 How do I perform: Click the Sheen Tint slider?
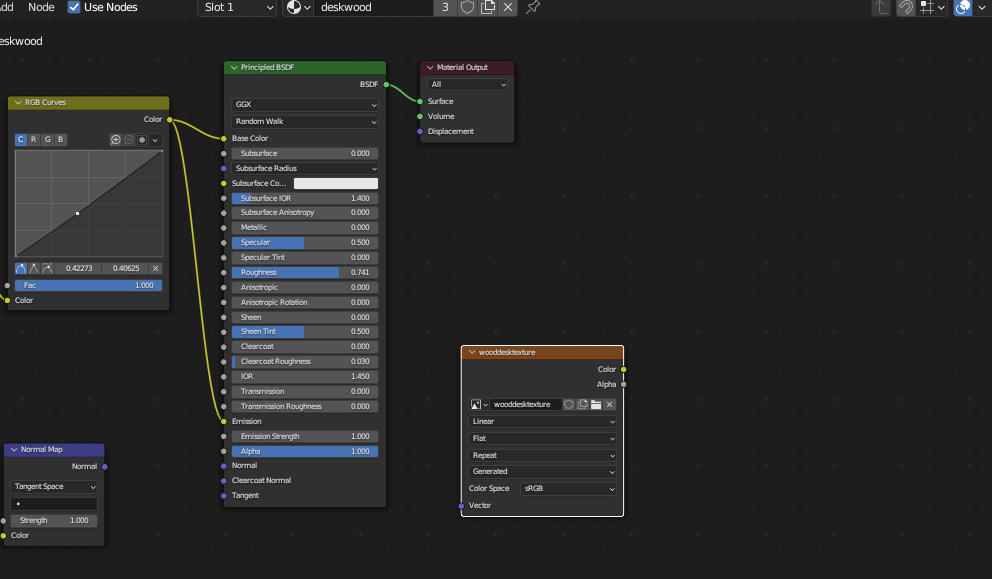(305, 332)
